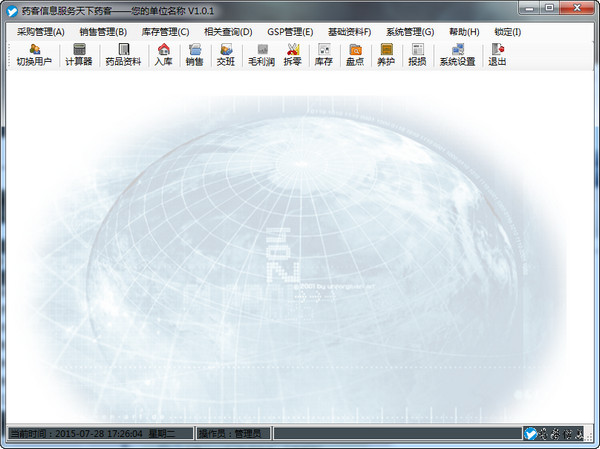Open the 销售 sales toolbar icon
This screenshot has width=600, height=449.
(194, 55)
